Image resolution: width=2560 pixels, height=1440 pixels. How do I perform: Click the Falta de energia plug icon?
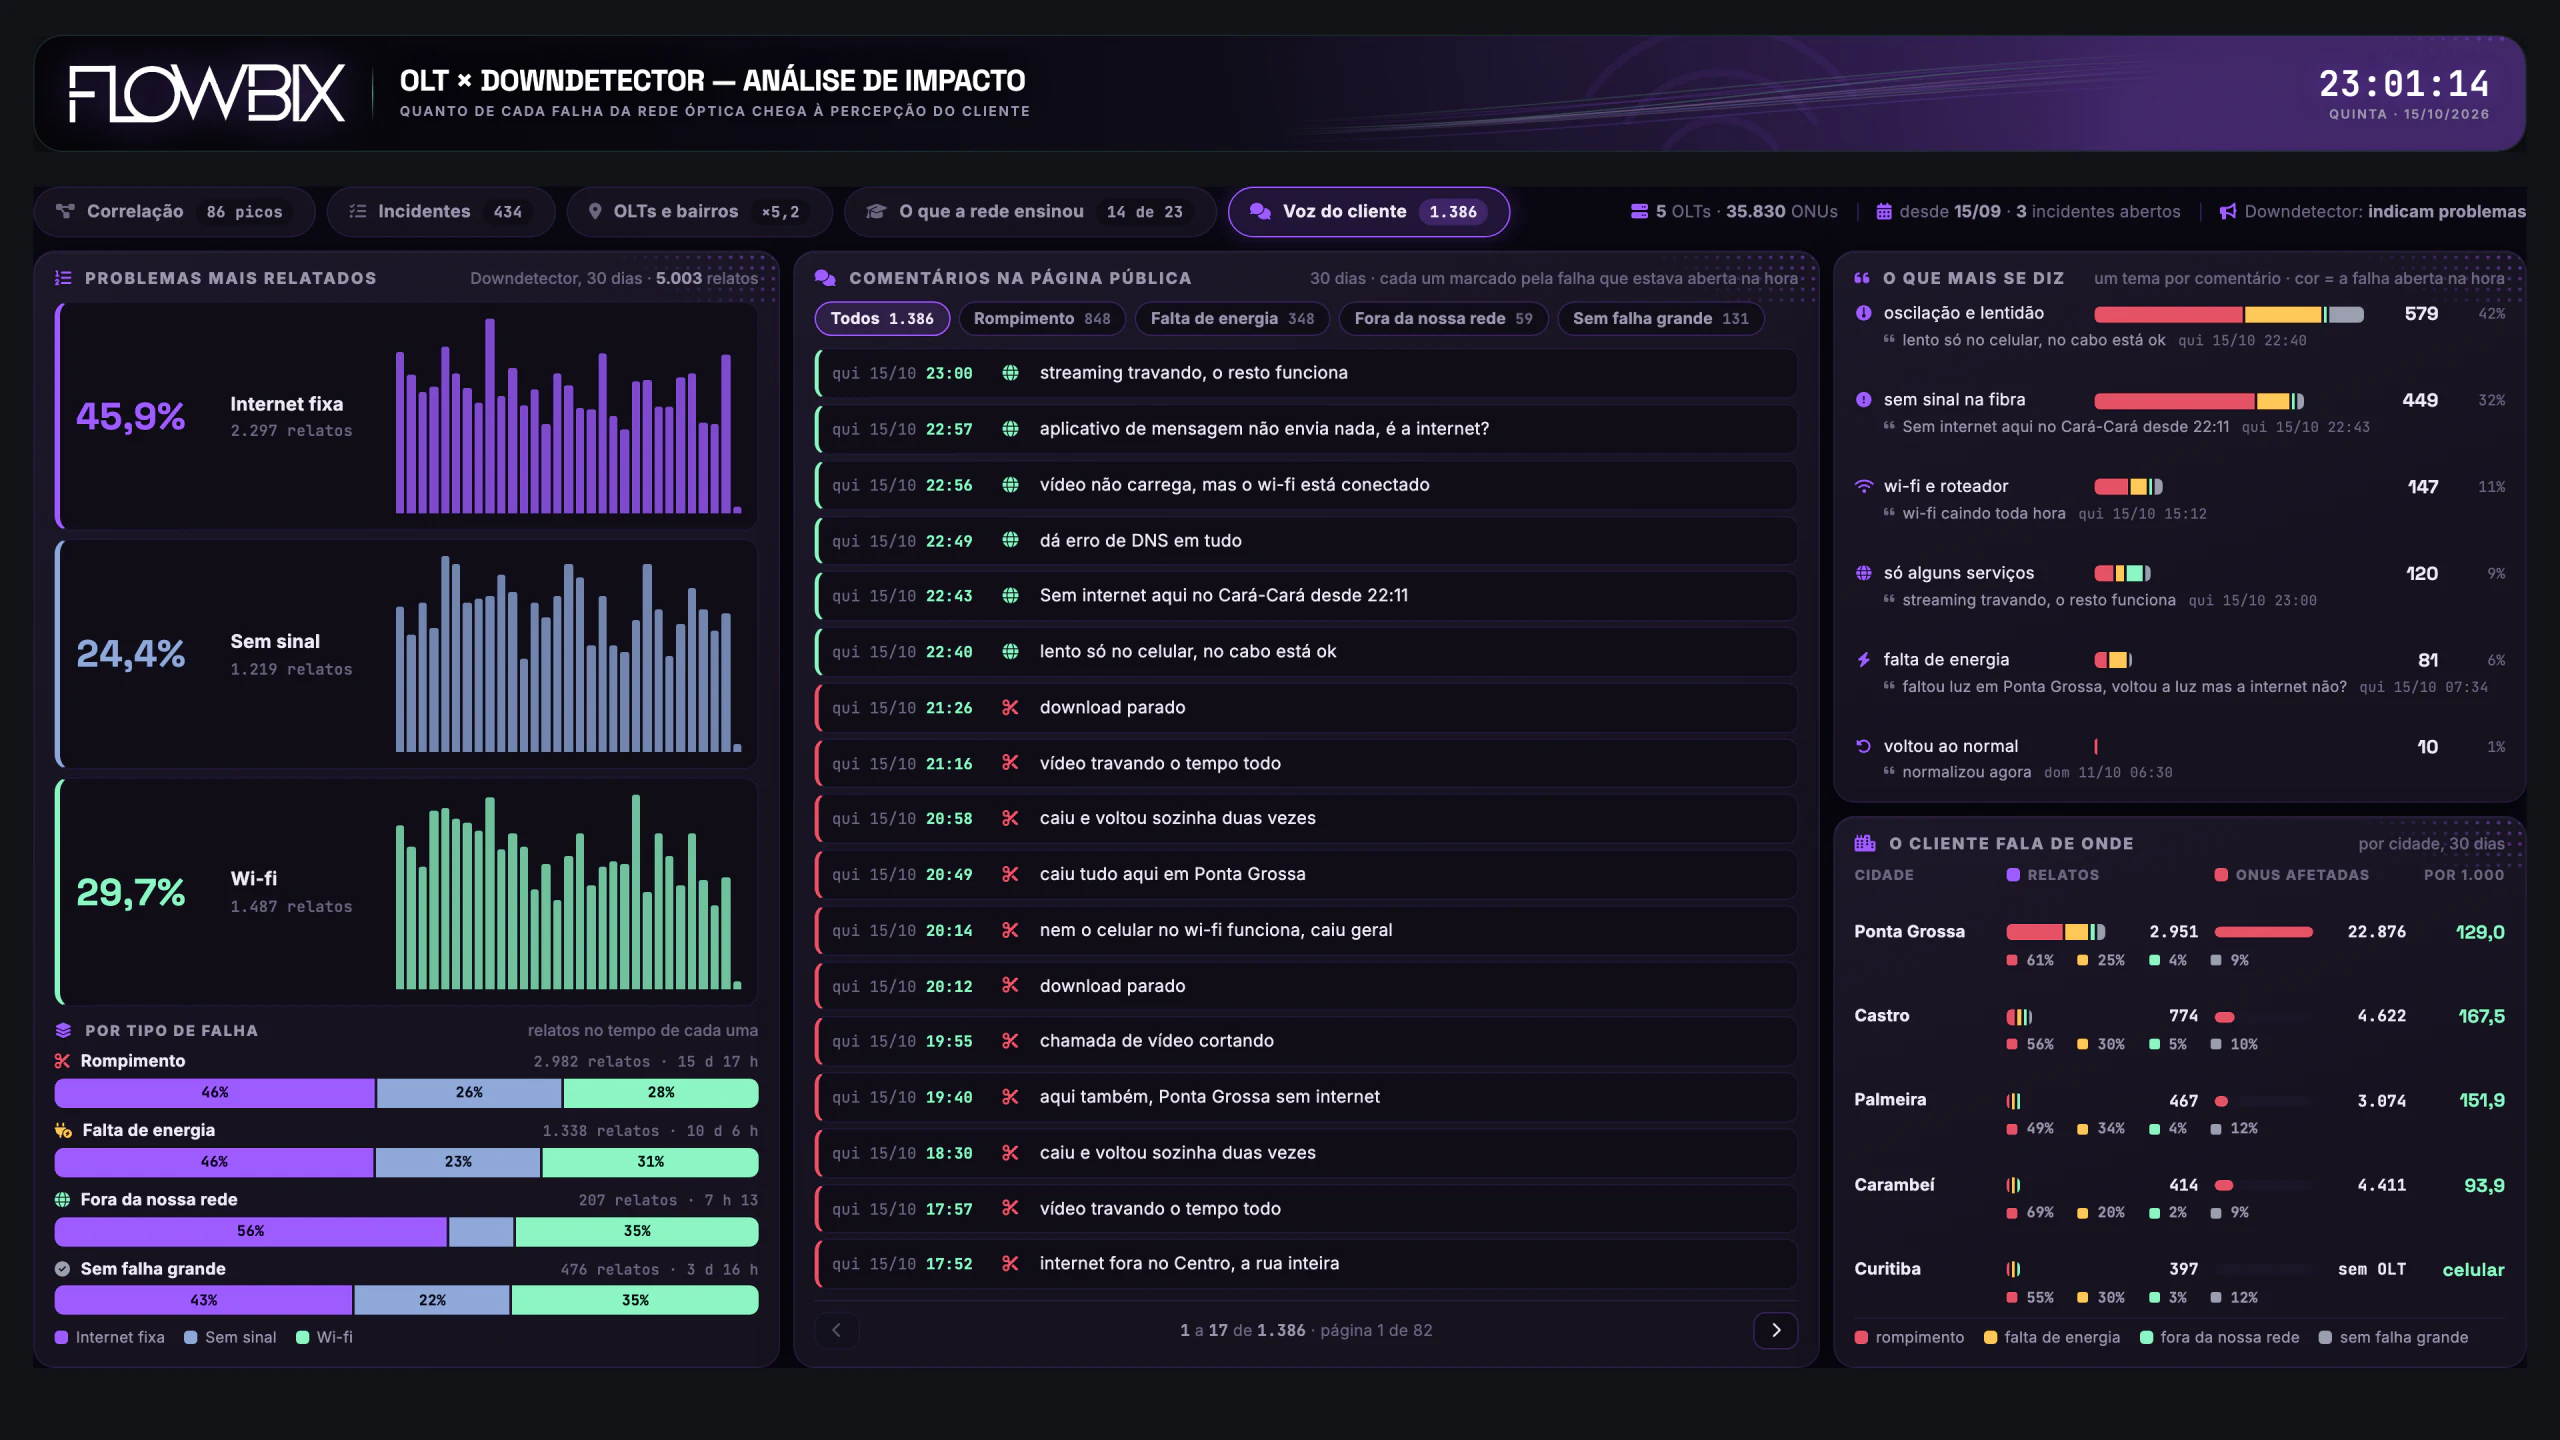point(63,1131)
